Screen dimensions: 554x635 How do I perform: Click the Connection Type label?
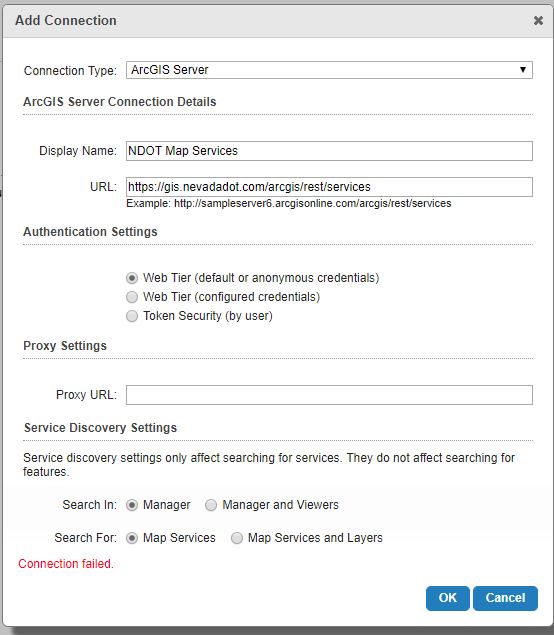(70, 71)
